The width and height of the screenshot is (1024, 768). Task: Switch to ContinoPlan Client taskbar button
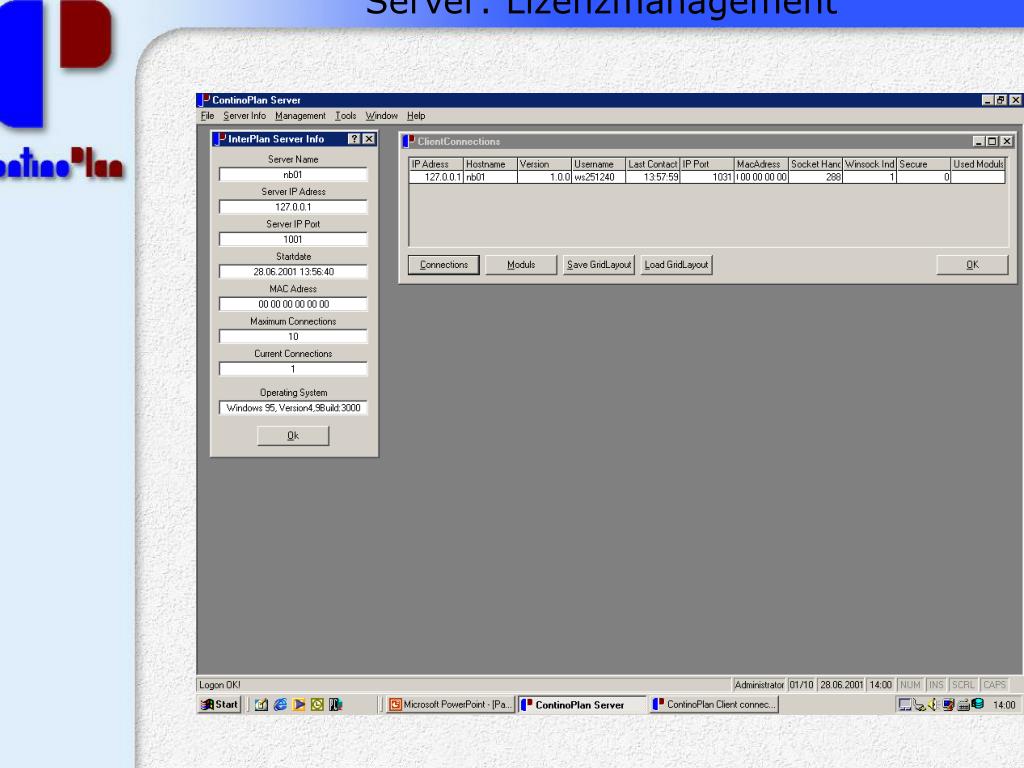tap(714, 705)
